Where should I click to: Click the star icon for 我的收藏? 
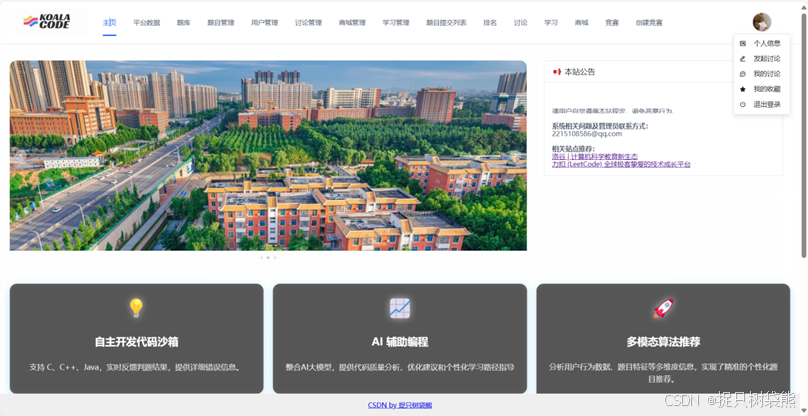(743, 89)
